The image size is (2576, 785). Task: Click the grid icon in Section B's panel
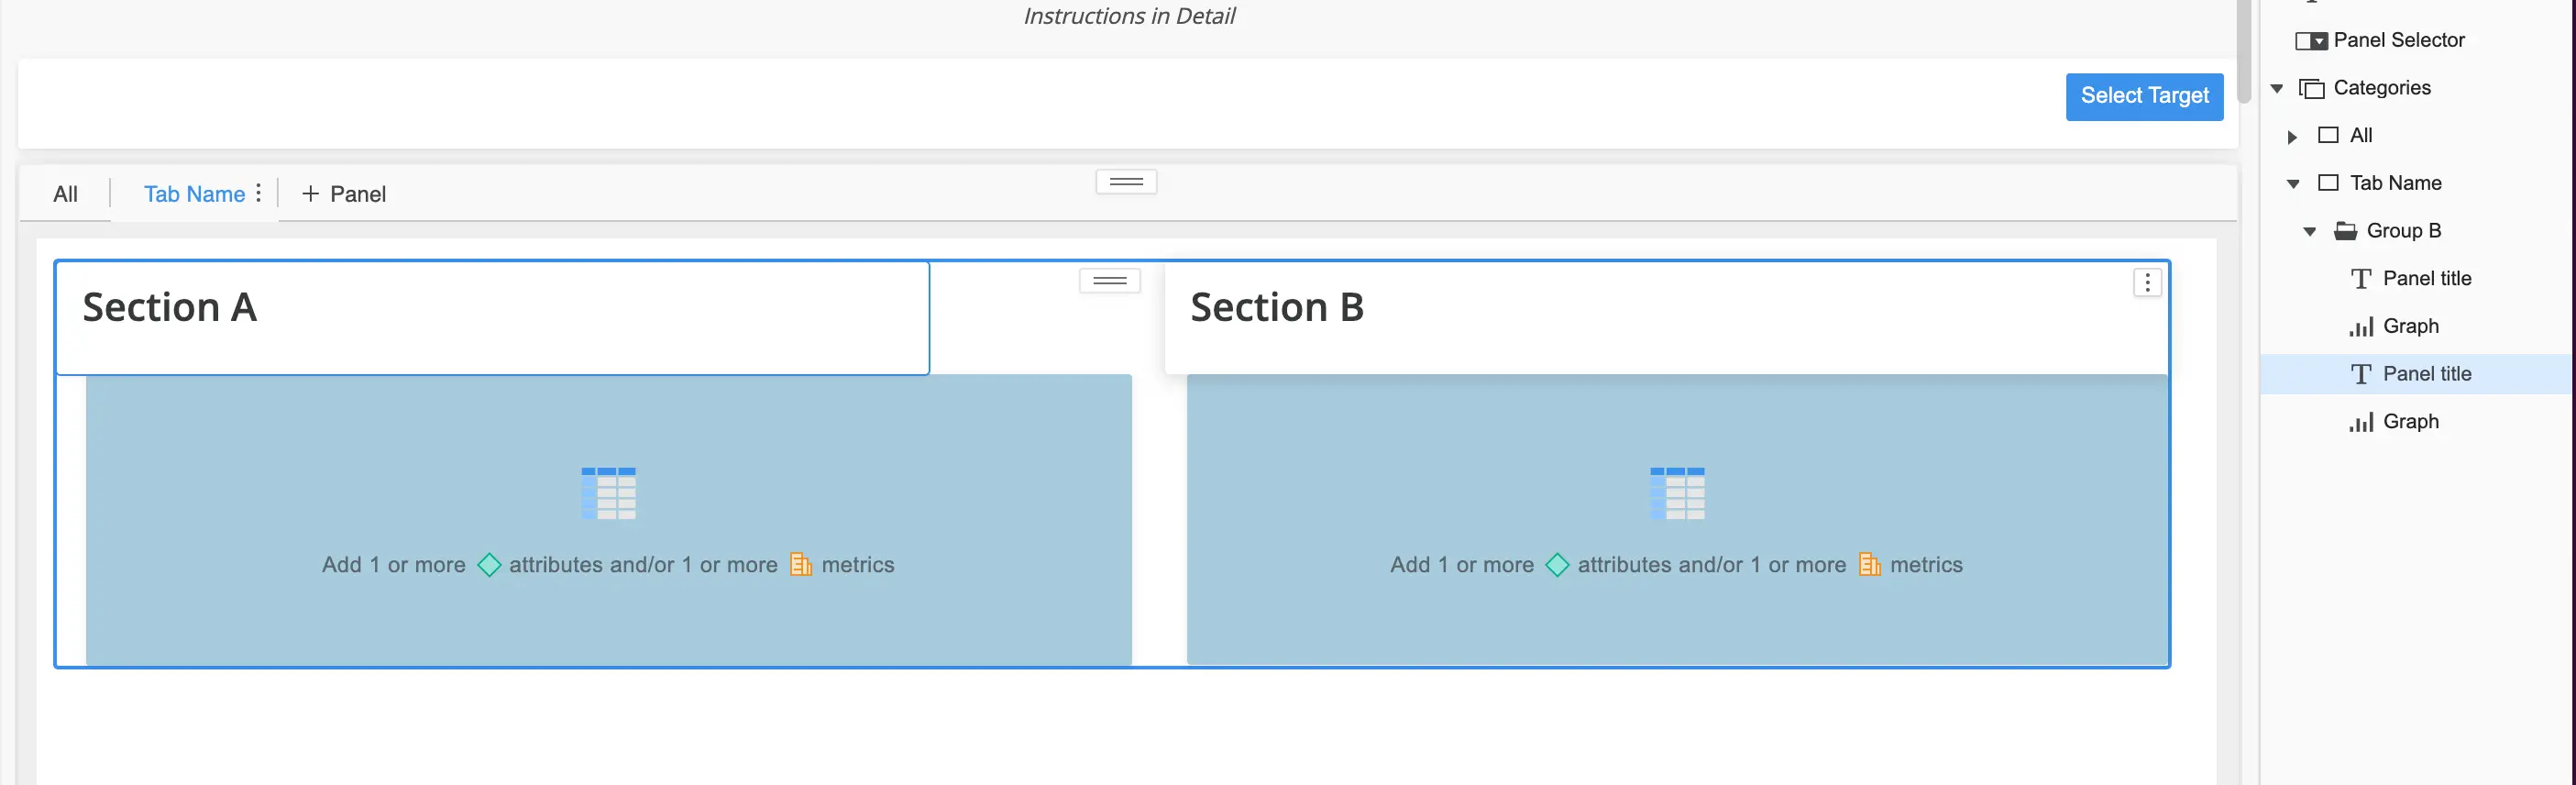[x=1677, y=493]
